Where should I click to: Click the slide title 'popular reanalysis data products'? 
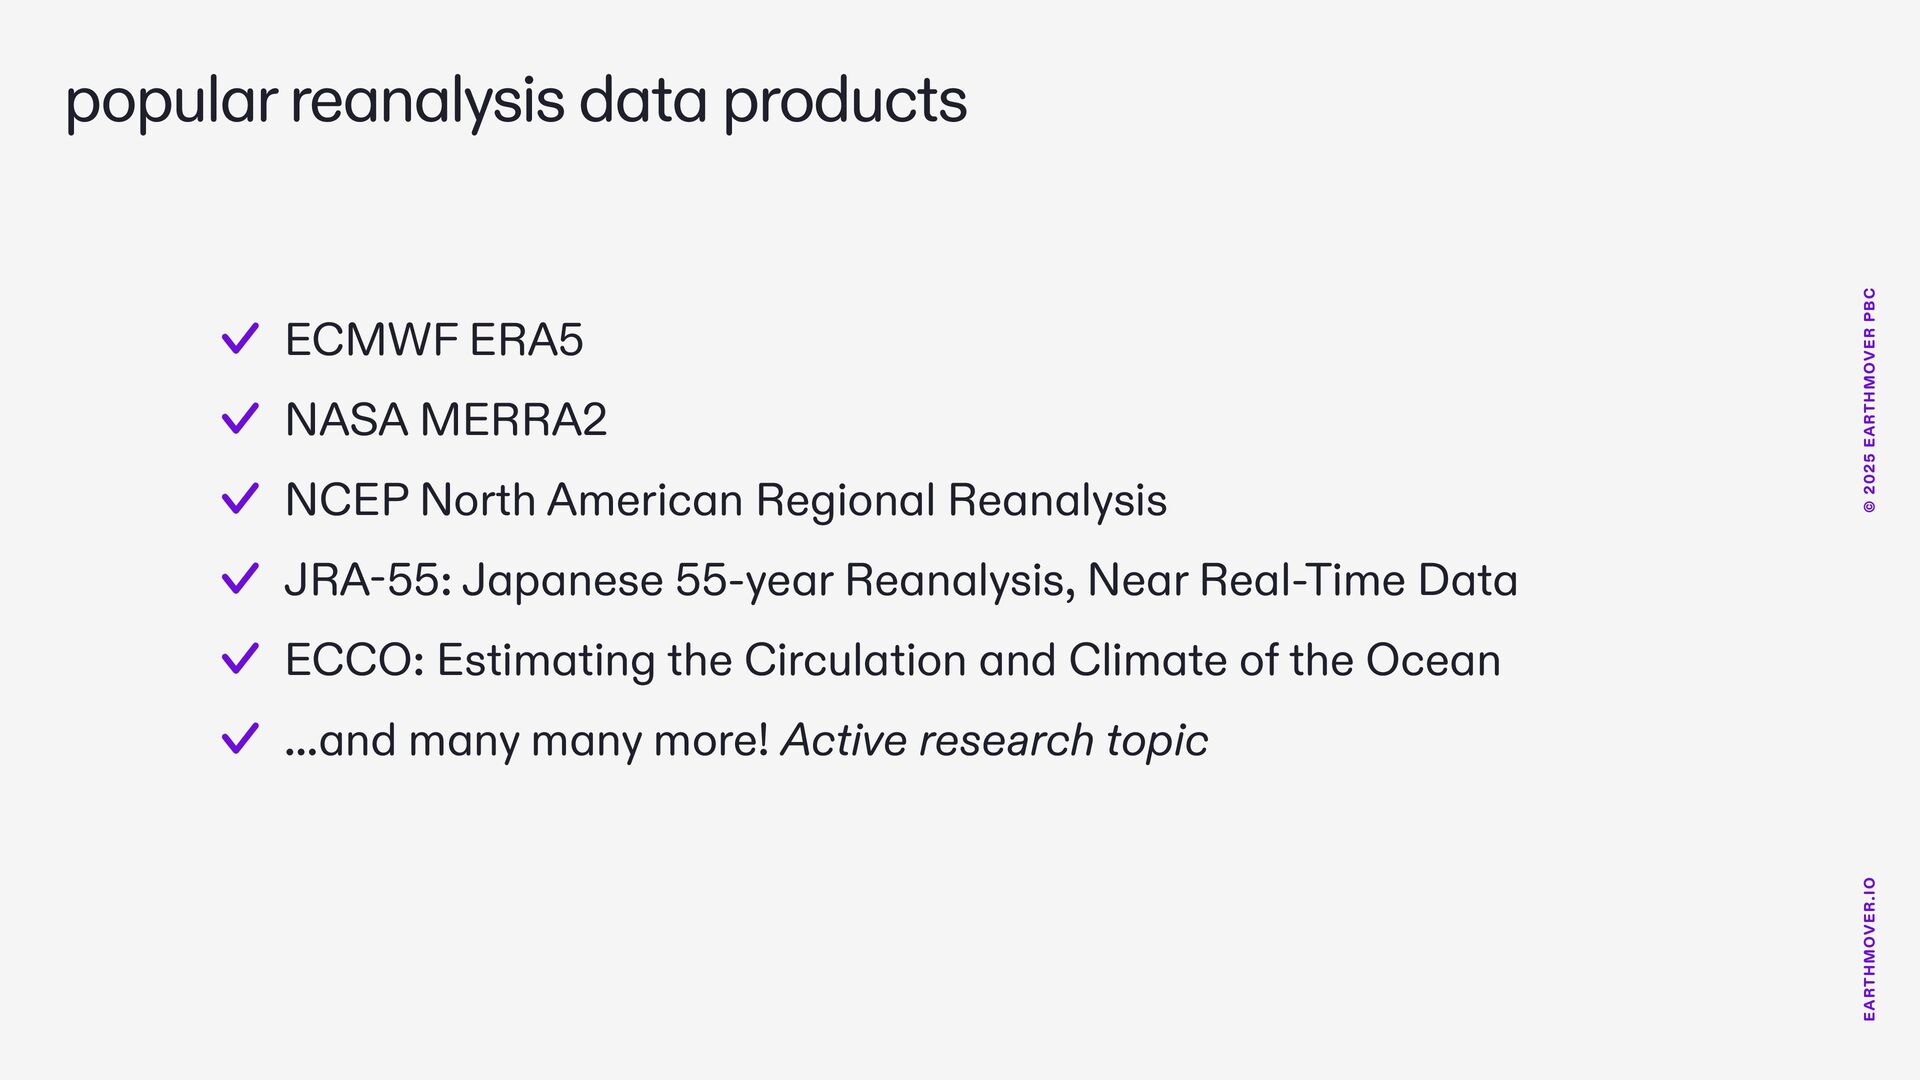pos(516,102)
